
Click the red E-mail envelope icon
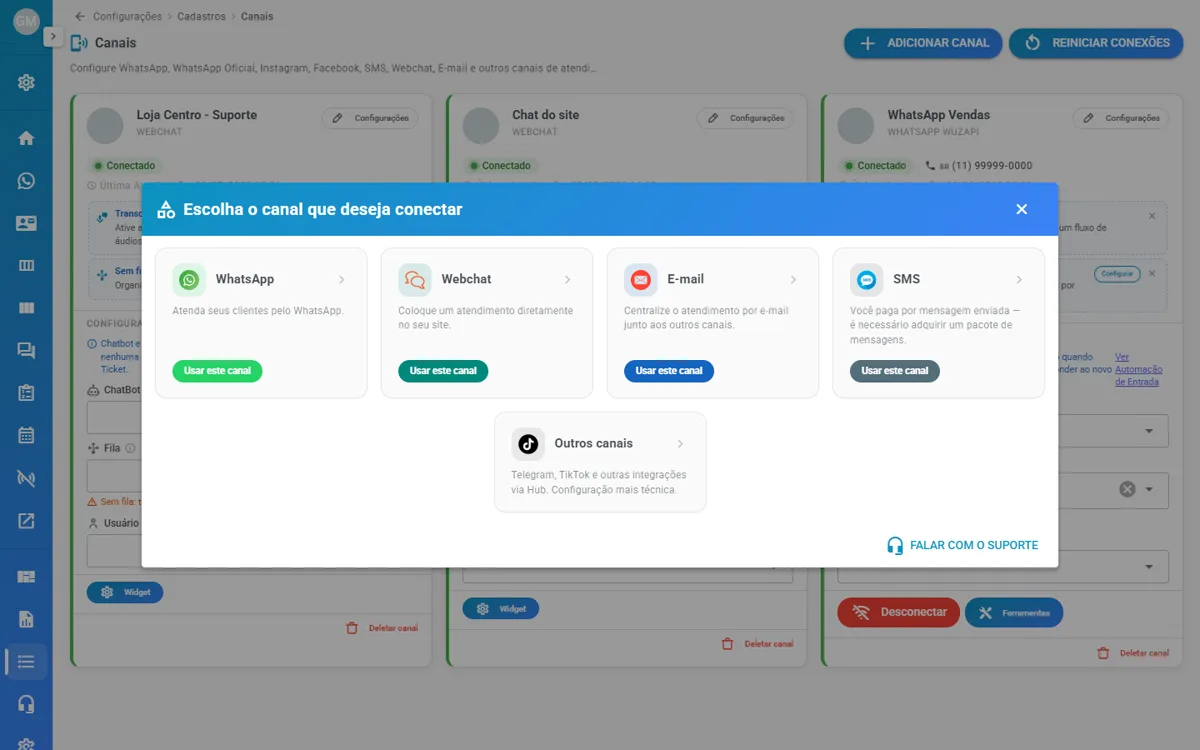(x=641, y=280)
